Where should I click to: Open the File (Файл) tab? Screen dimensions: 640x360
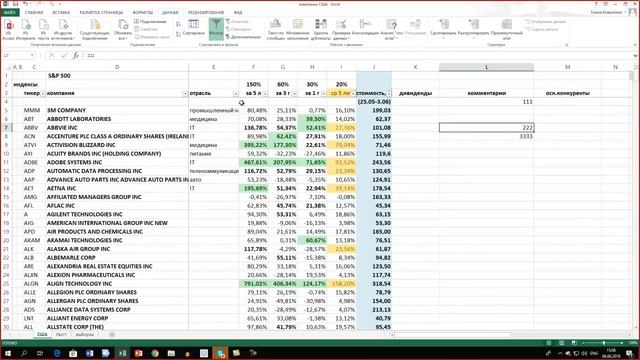click(x=9, y=12)
